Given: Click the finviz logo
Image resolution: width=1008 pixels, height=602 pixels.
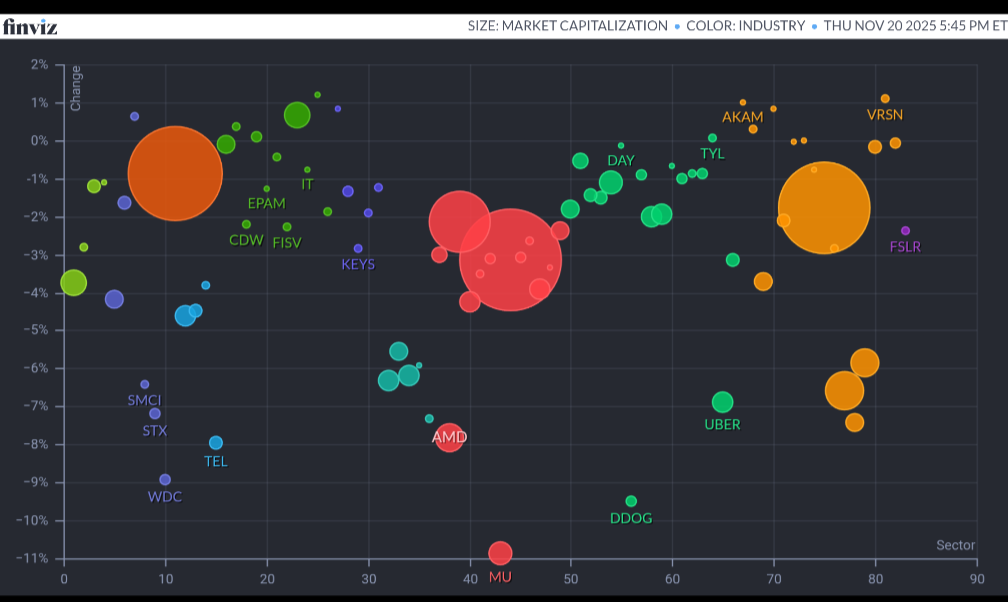Looking at the screenshot, I should [x=30, y=26].
